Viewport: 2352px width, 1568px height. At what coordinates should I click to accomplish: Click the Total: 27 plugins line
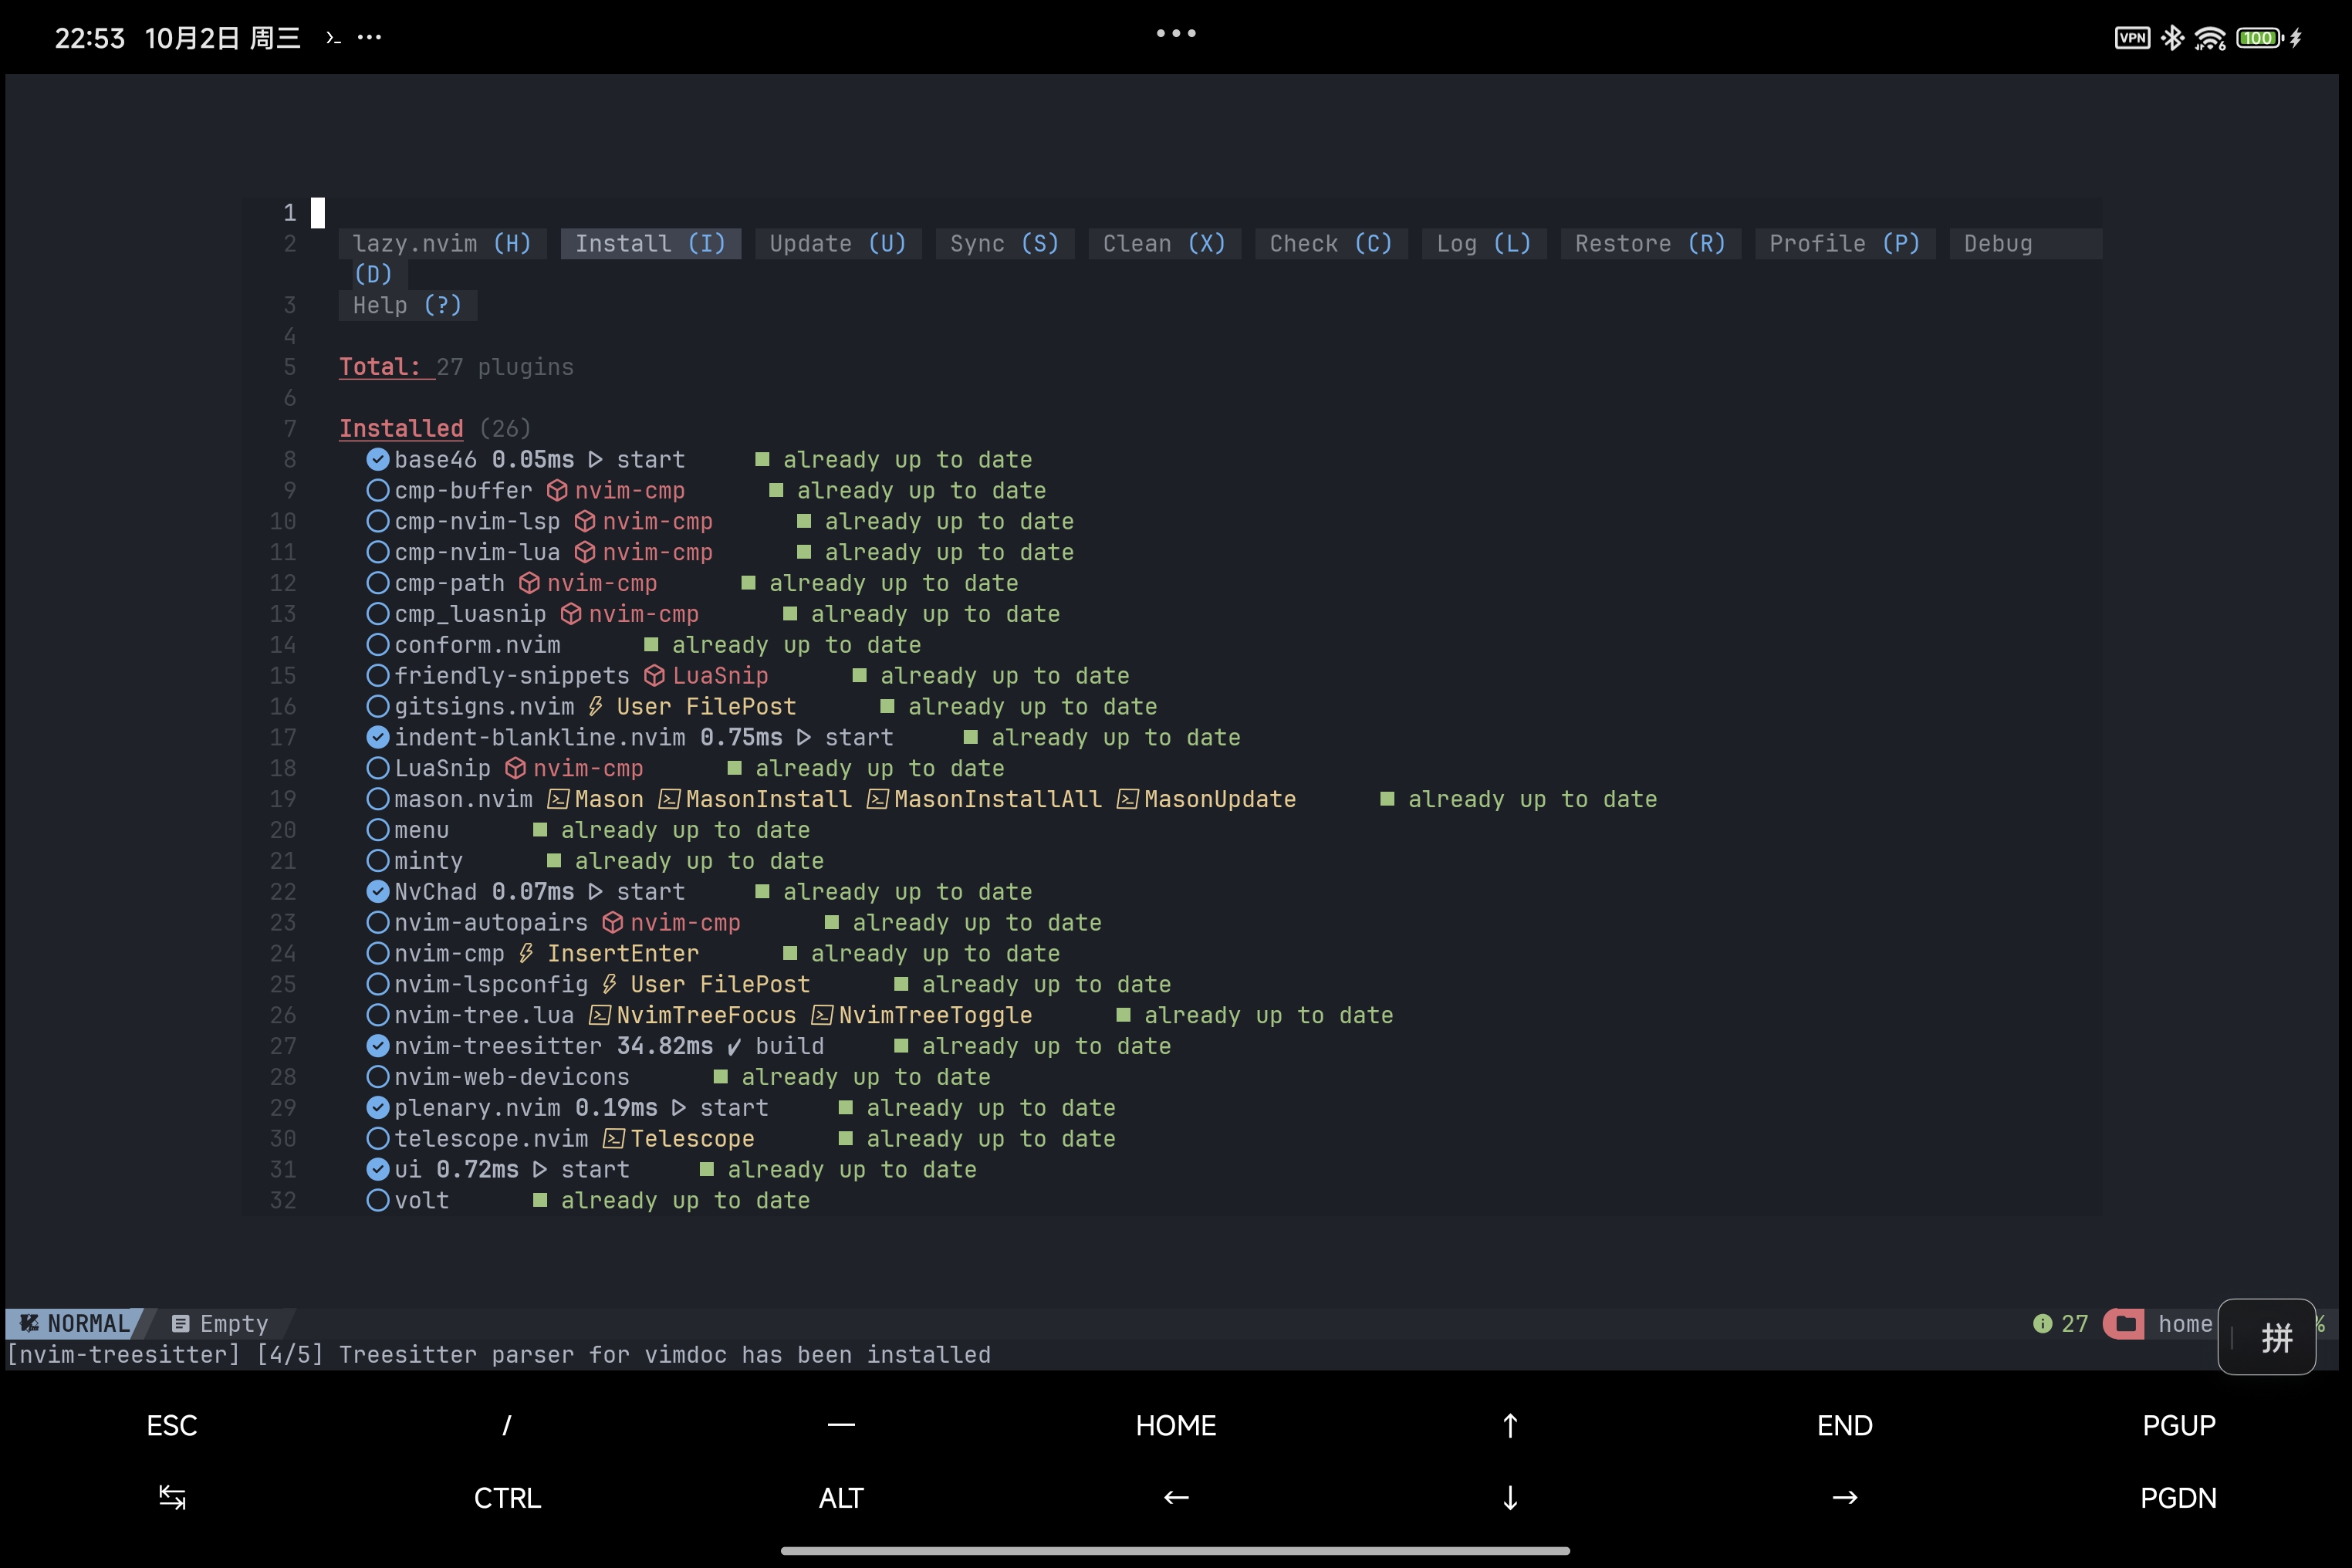click(456, 367)
